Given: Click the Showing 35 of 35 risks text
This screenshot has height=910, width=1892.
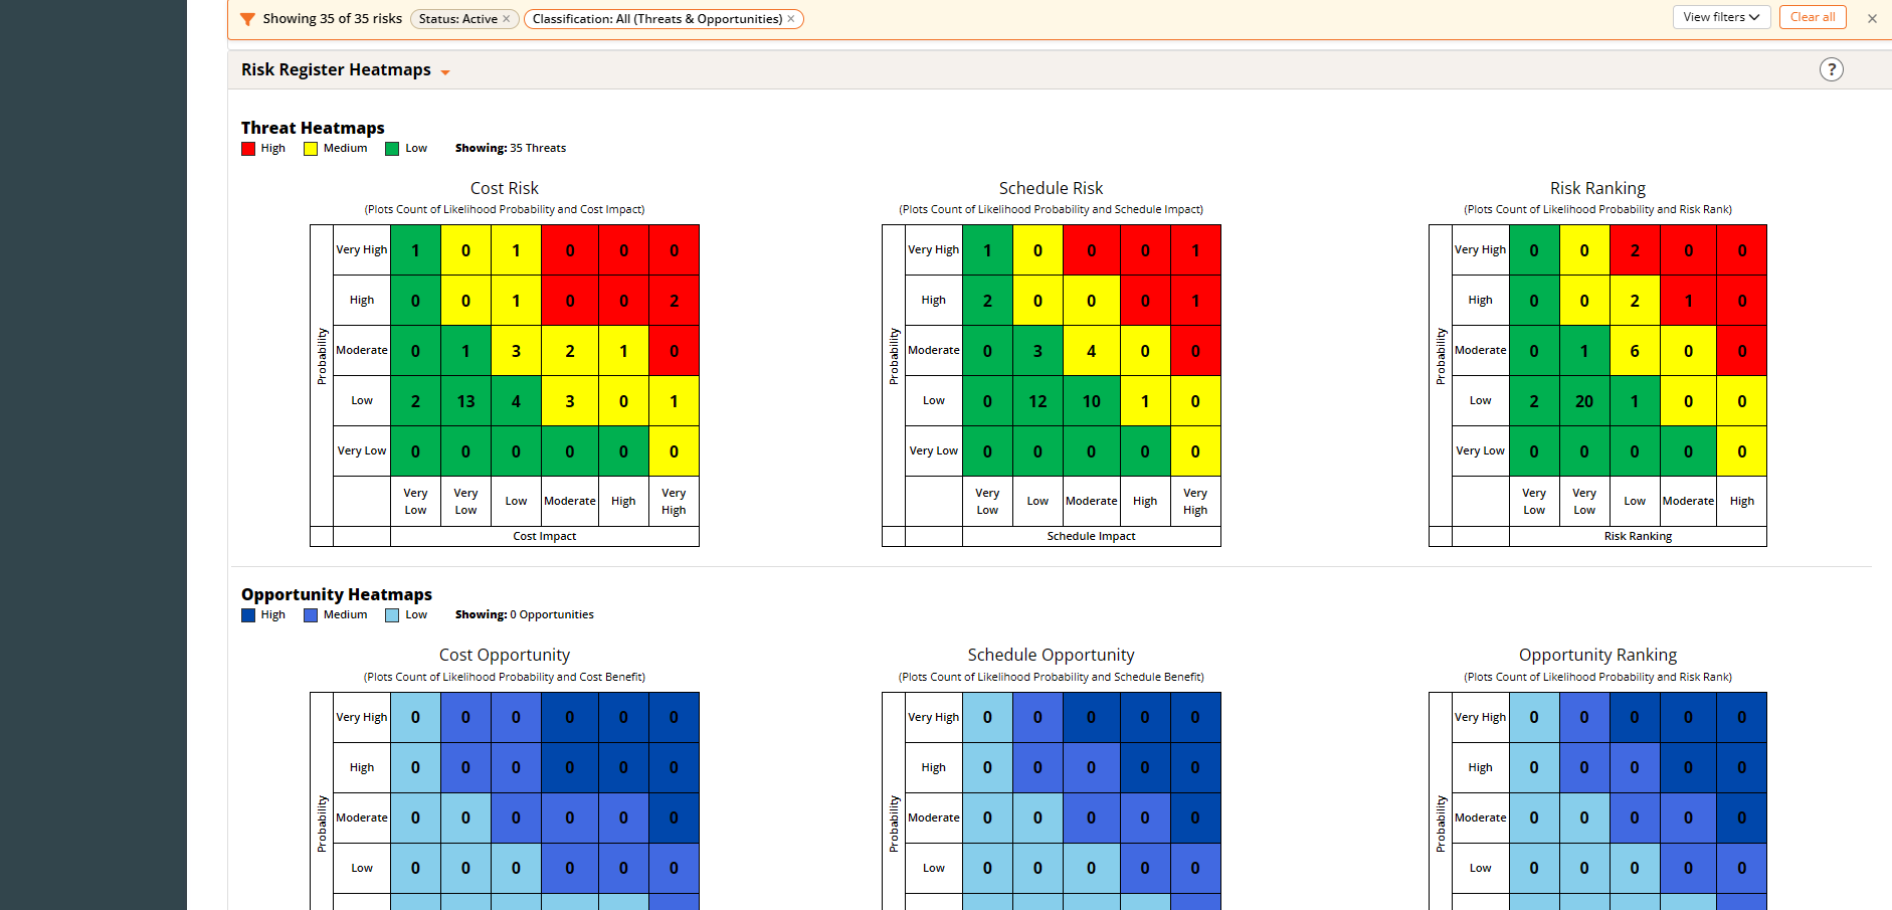Looking at the screenshot, I should click(x=332, y=19).
